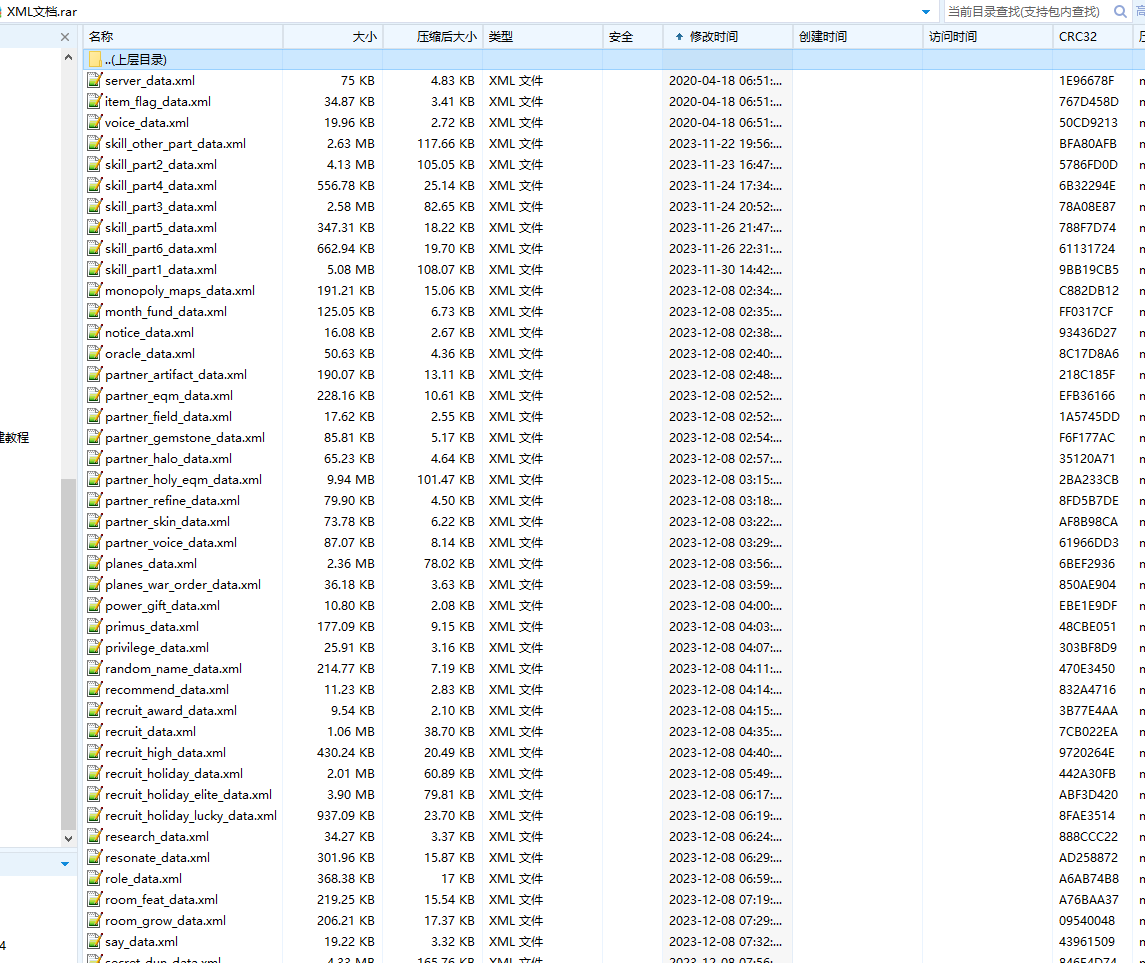This screenshot has width=1145, height=963.
Task: Click CRC32 value 1E96678F
Action: [1087, 80]
